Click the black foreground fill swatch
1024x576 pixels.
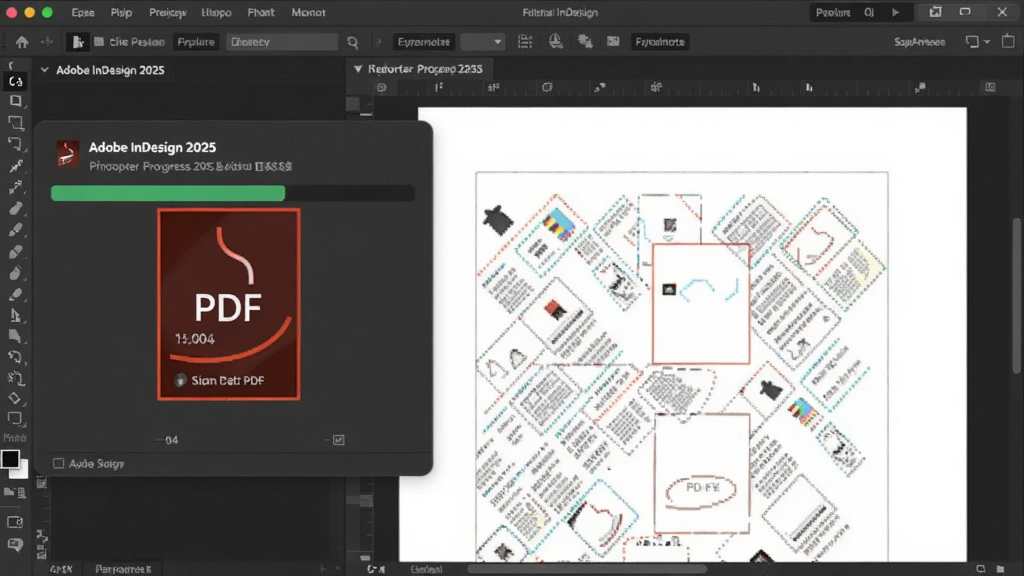(10, 459)
